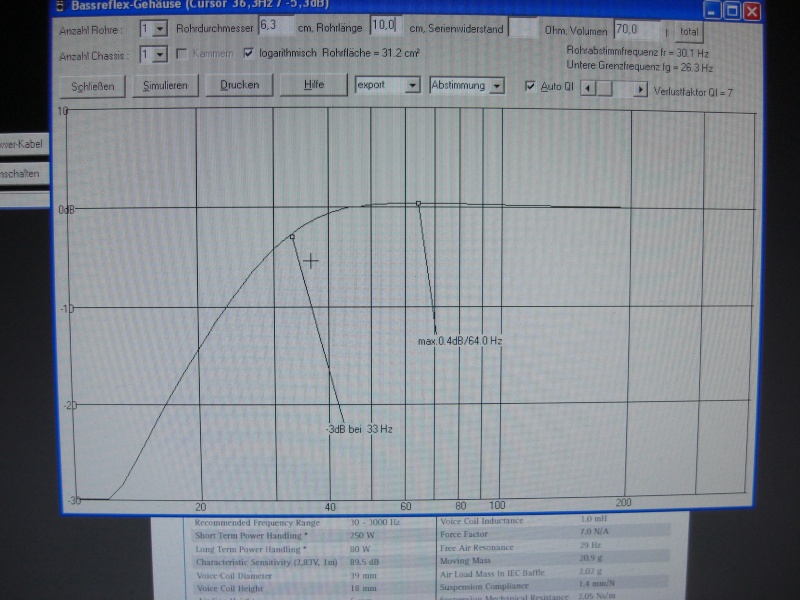Click the Rohrlänge input field
This screenshot has height=600, width=800.
386,24
